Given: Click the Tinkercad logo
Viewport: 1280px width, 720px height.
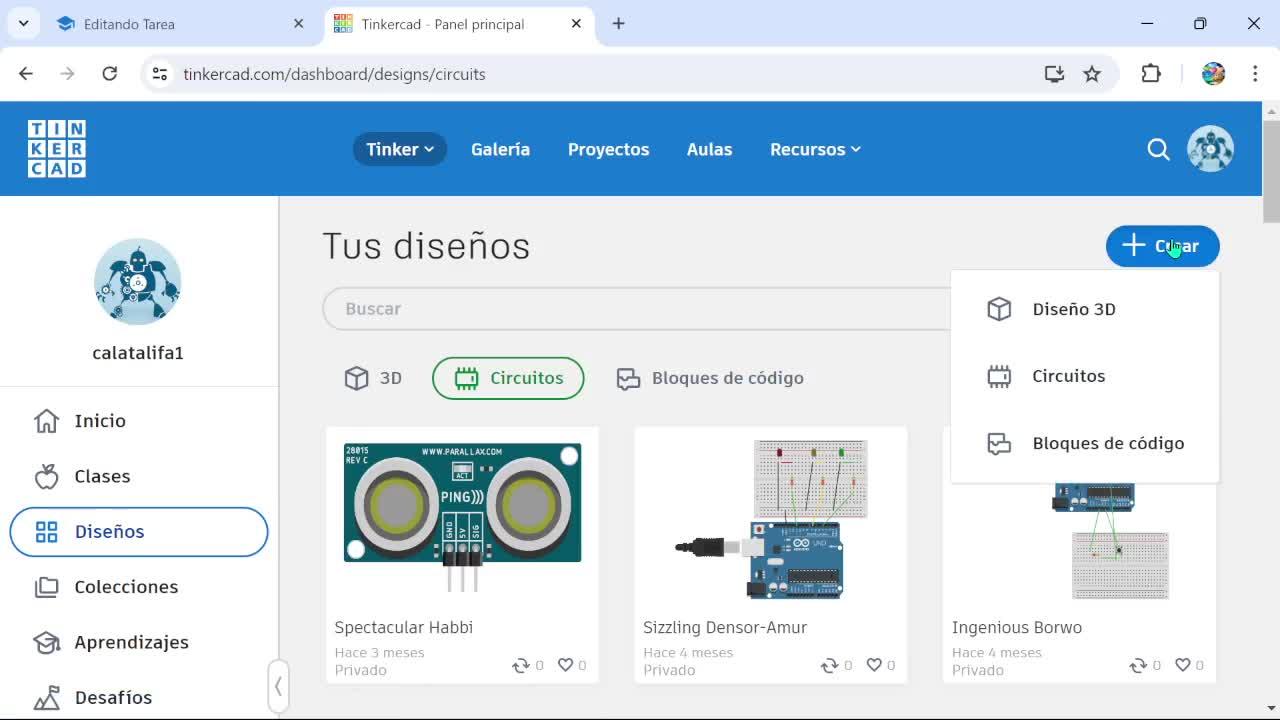Looking at the screenshot, I should point(57,149).
